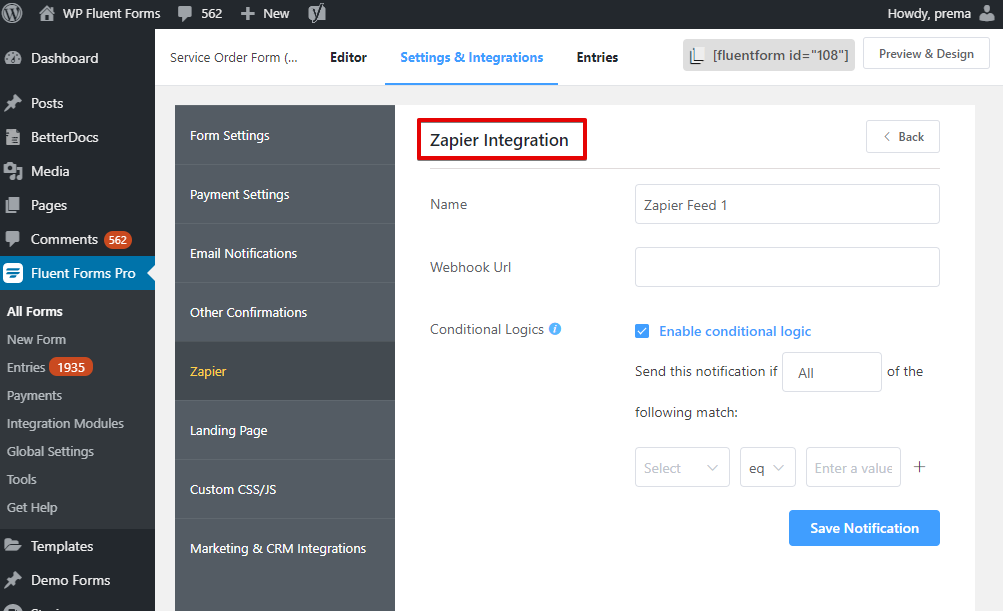The width and height of the screenshot is (1003, 611).
Task: Open Entries submenu with 1935 badge
Action: 50,367
